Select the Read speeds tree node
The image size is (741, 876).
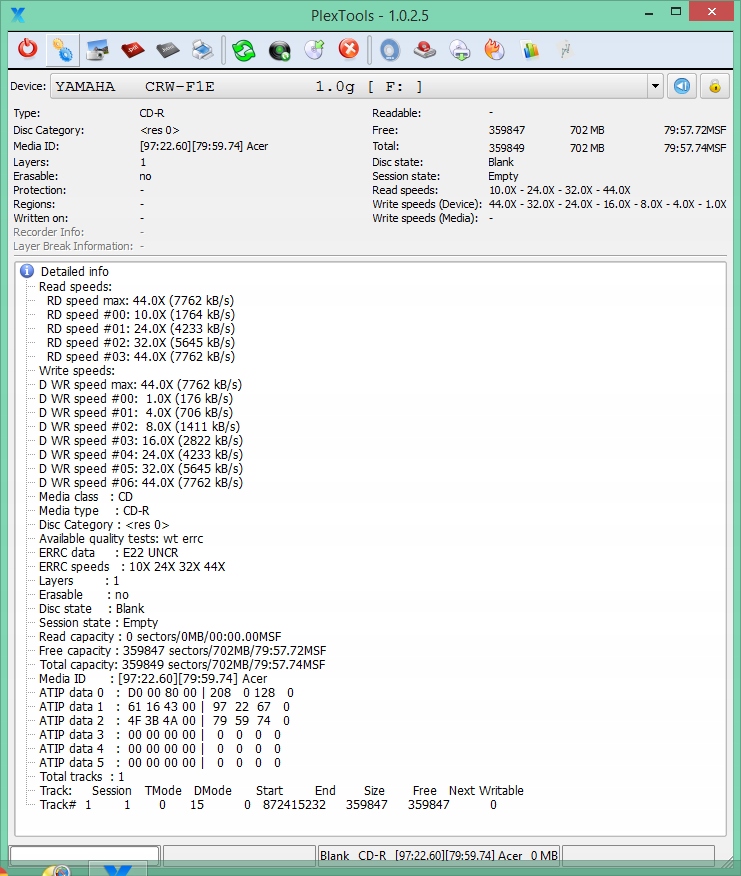[75, 287]
